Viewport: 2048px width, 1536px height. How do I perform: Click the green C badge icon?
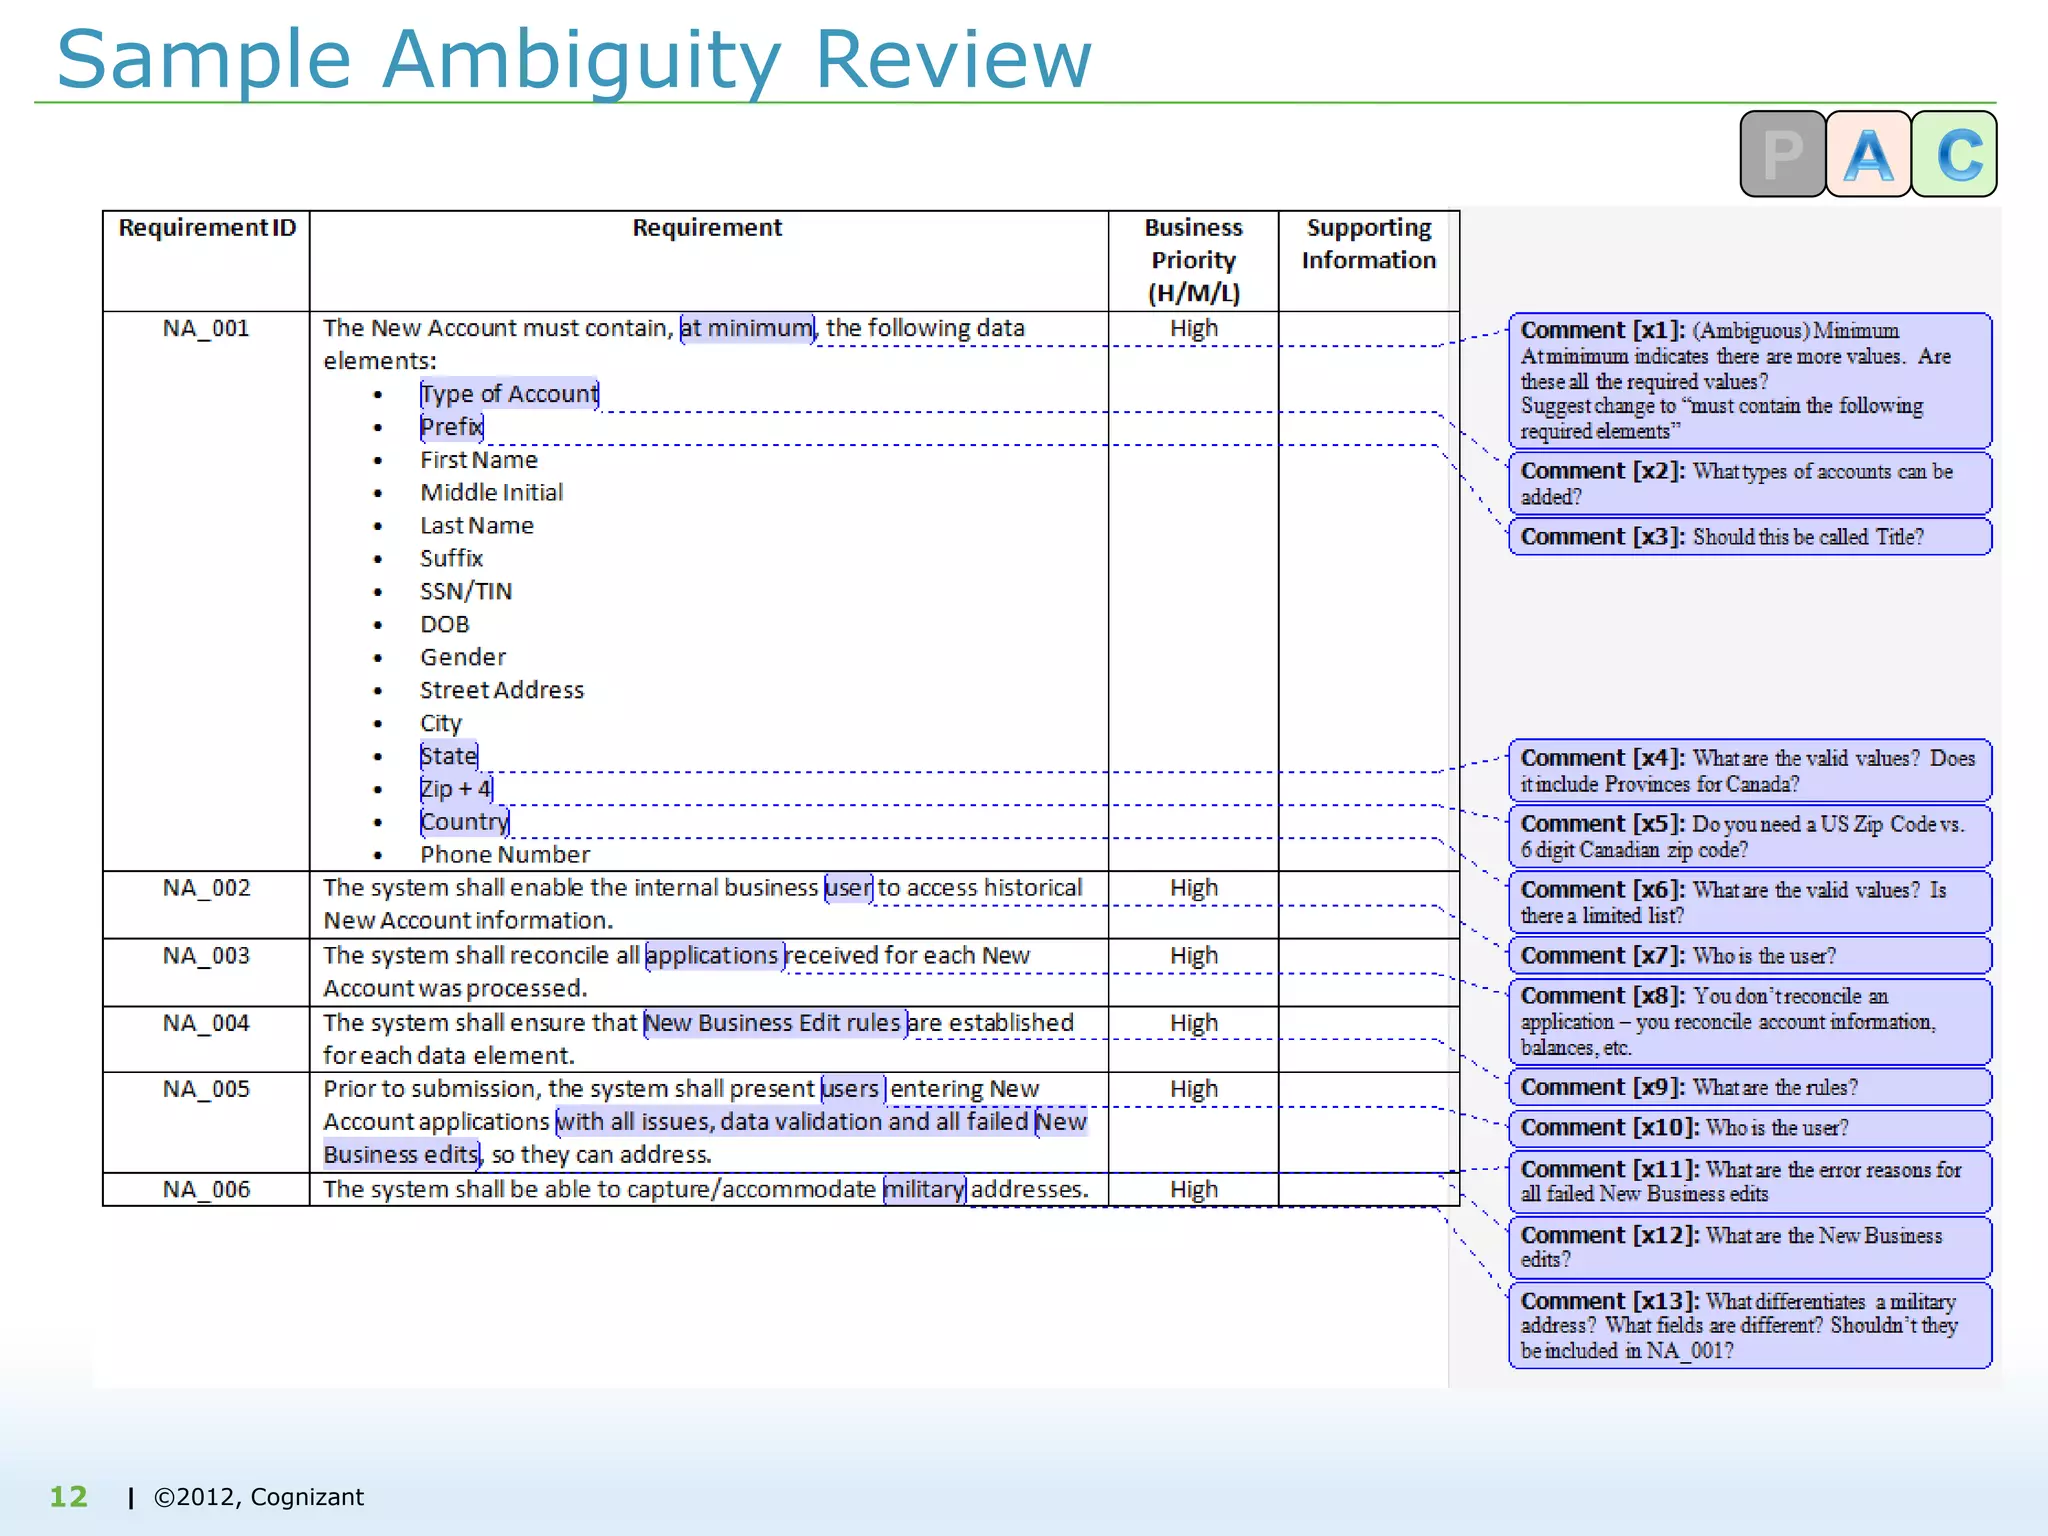(x=1954, y=154)
